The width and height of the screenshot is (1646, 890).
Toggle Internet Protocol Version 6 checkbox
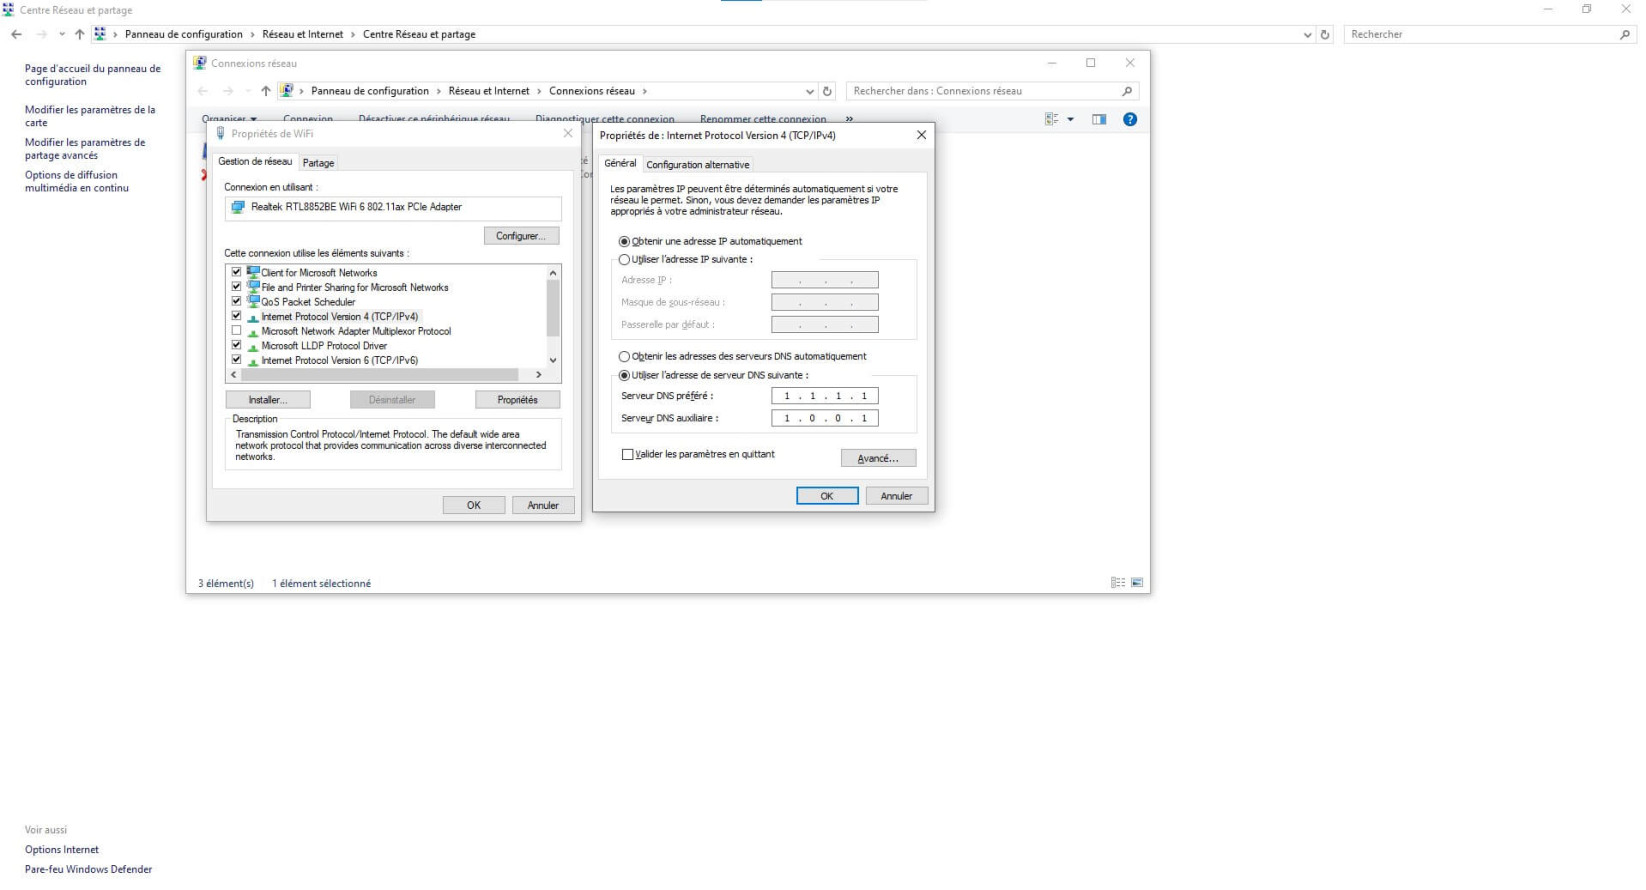click(237, 360)
